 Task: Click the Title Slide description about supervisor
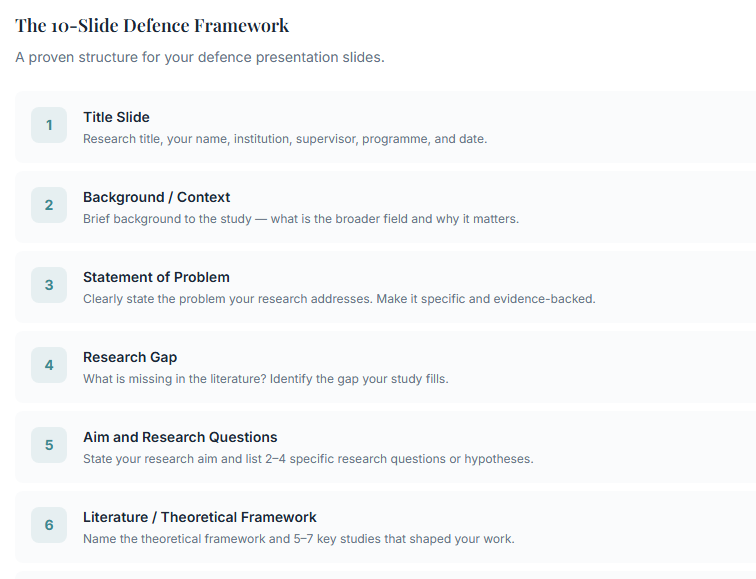285,139
